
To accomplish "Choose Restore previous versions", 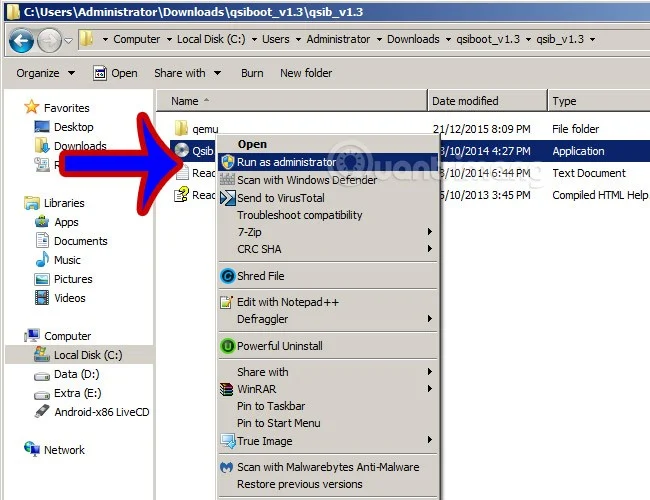I will tap(327, 484).
